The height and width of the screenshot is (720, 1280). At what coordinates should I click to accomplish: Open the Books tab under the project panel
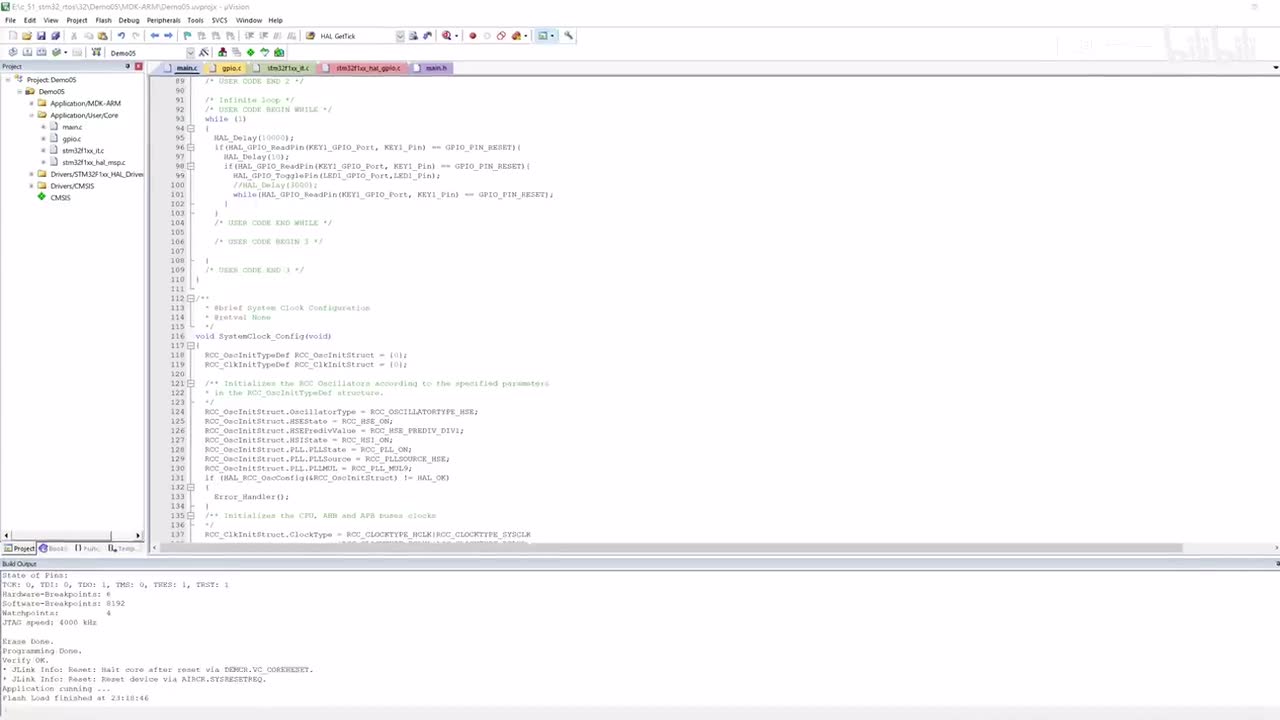click(x=54, y=548)
